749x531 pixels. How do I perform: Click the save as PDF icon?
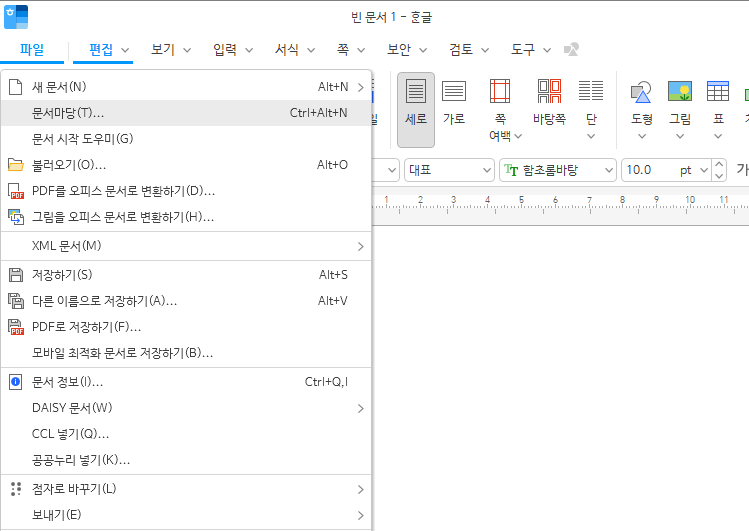(16, 327)
